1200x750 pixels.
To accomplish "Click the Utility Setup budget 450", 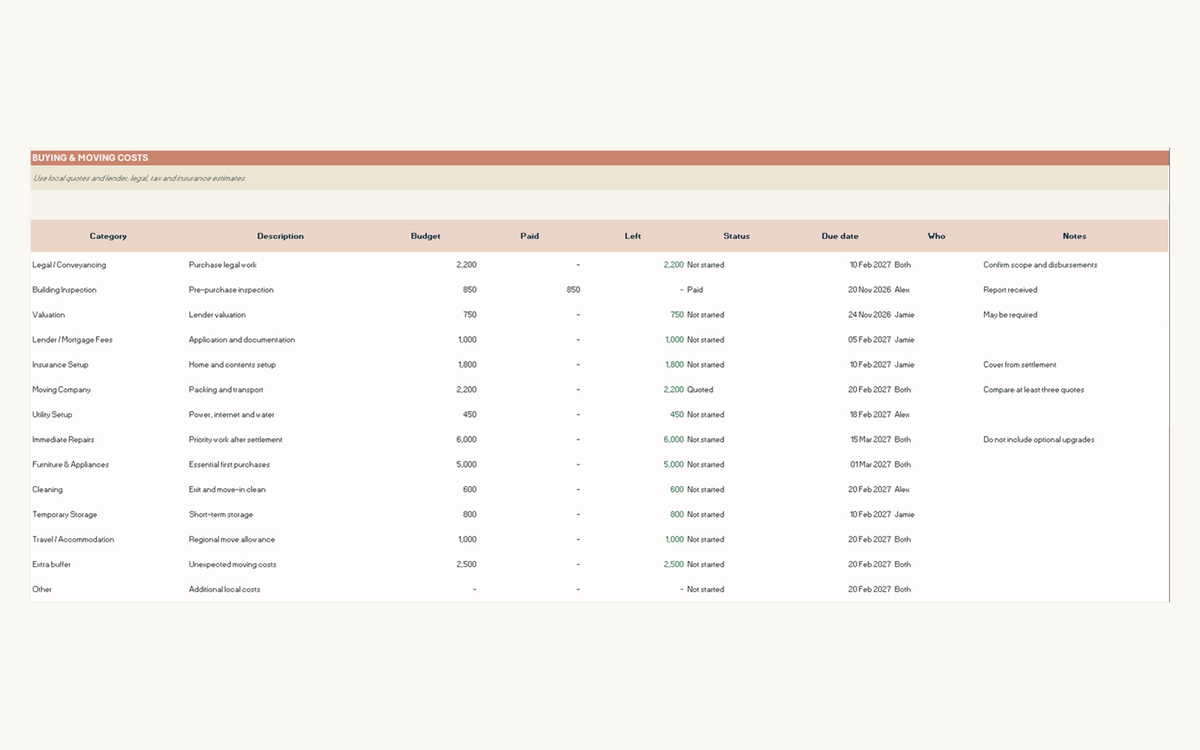I will click(469, 415).
